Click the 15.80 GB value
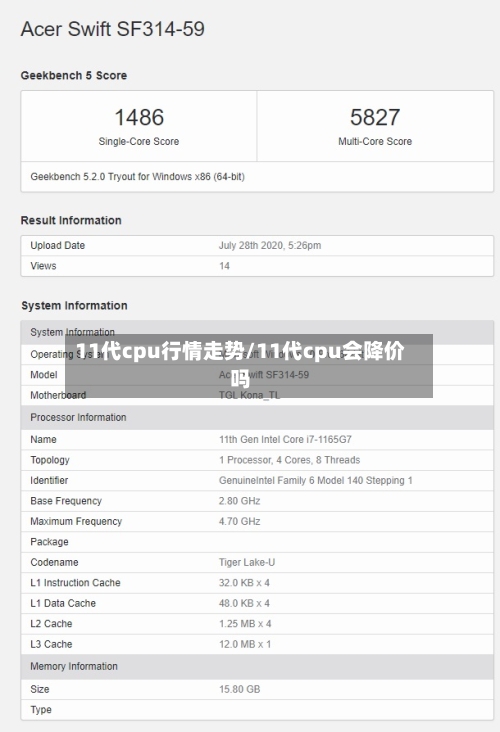This screenshot has height=732, width=500. tap(239, 690)
